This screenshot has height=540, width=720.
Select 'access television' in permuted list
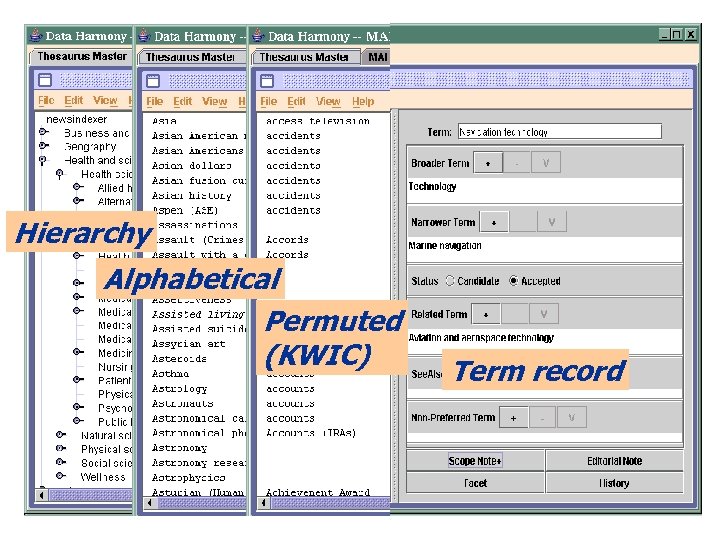click(318, 121)
